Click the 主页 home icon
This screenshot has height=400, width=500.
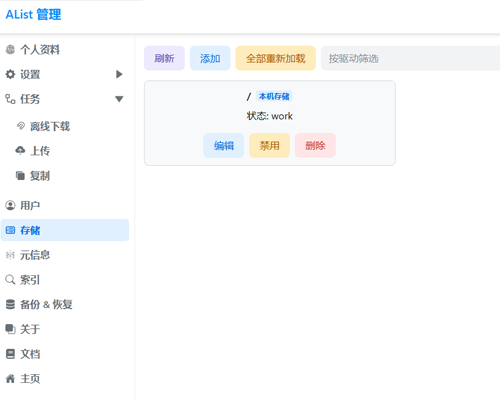10,379
